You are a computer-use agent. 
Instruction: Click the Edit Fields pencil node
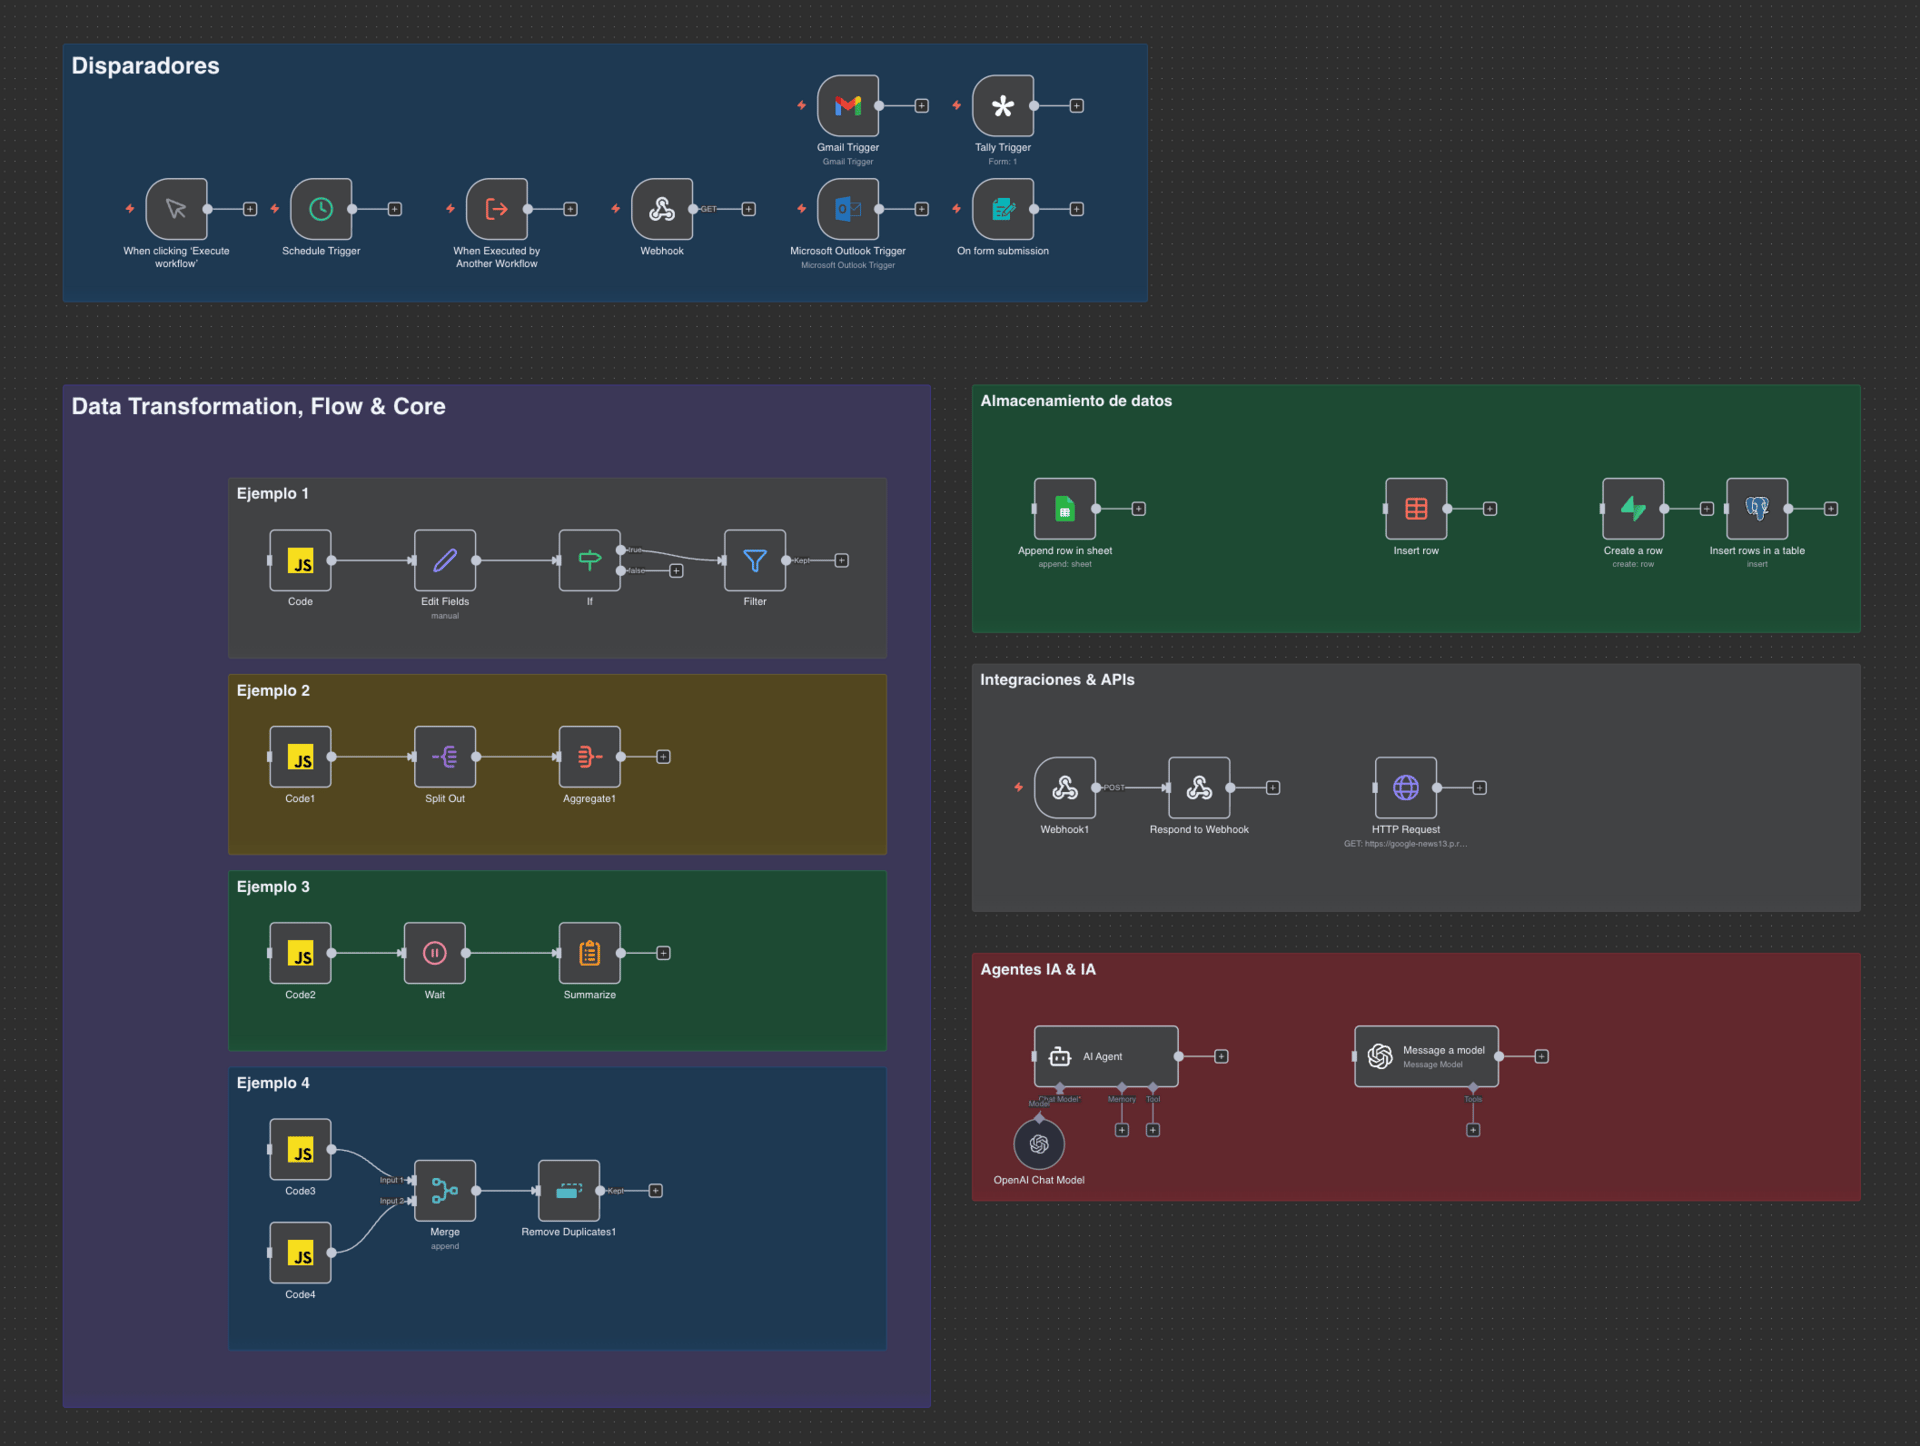point(445,560)
